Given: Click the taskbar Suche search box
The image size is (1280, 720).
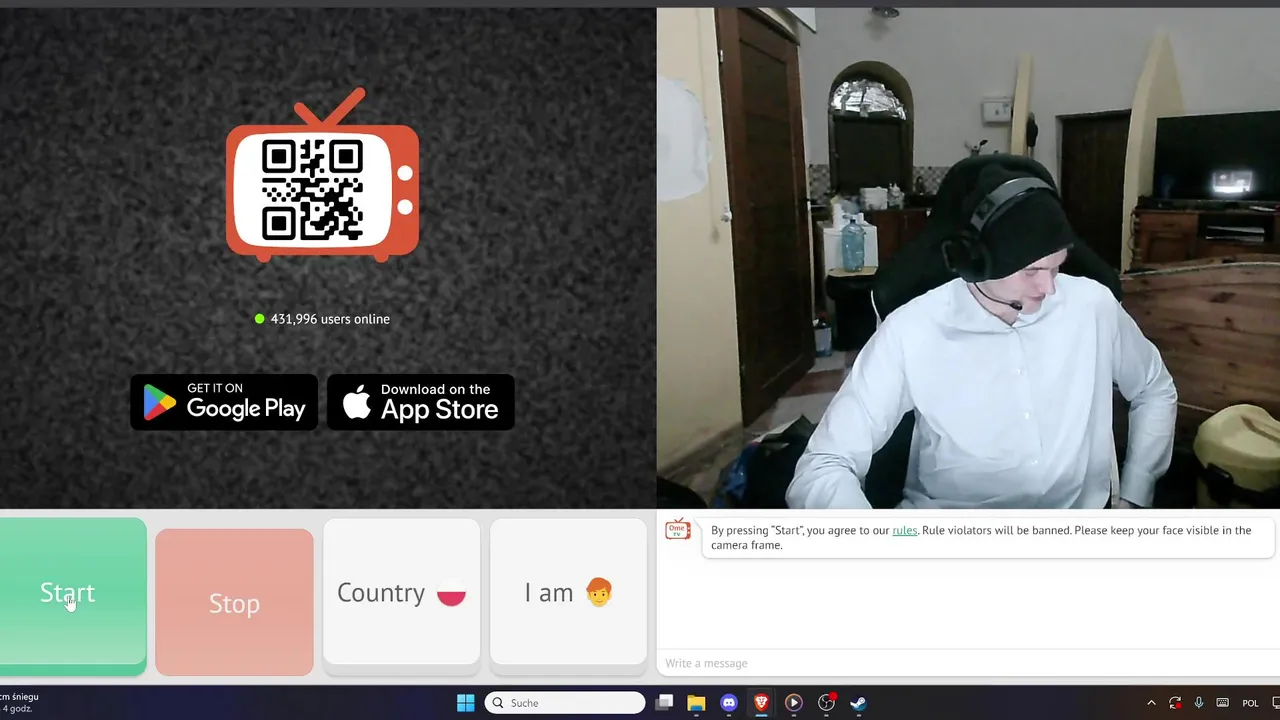Looking at the screenshot, I should (x=565, y=703).
